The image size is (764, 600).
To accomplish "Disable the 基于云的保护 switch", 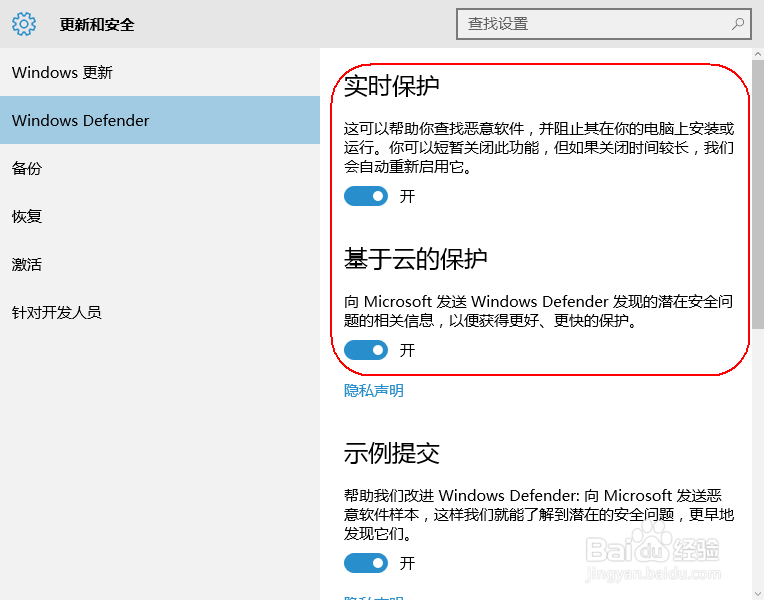I will point(366,350).
